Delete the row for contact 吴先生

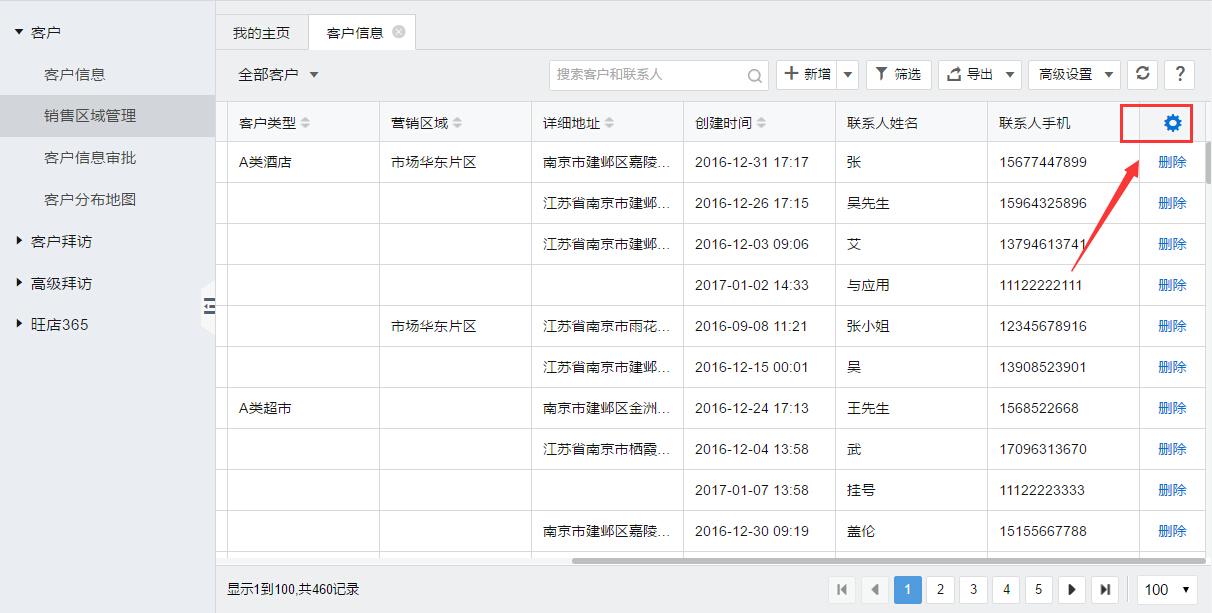tap(1172, 203)
